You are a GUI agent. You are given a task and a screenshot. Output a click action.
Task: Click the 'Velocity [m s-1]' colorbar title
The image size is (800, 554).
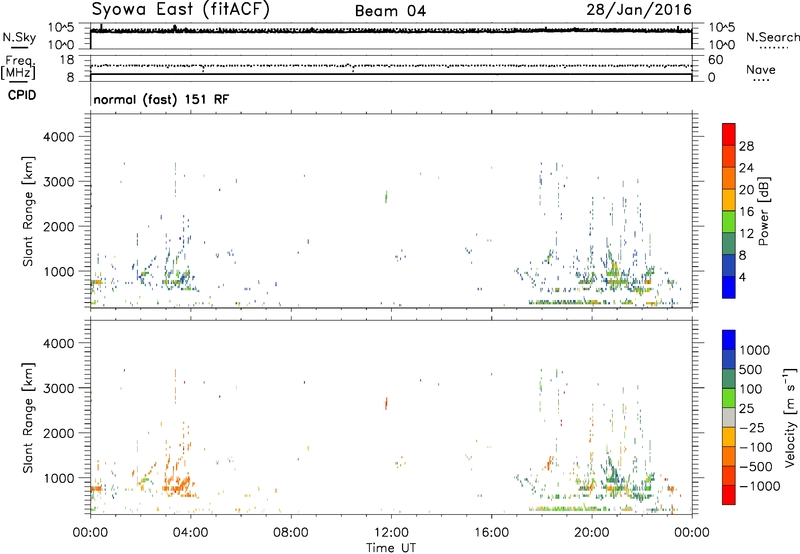(x=790, y=417)
